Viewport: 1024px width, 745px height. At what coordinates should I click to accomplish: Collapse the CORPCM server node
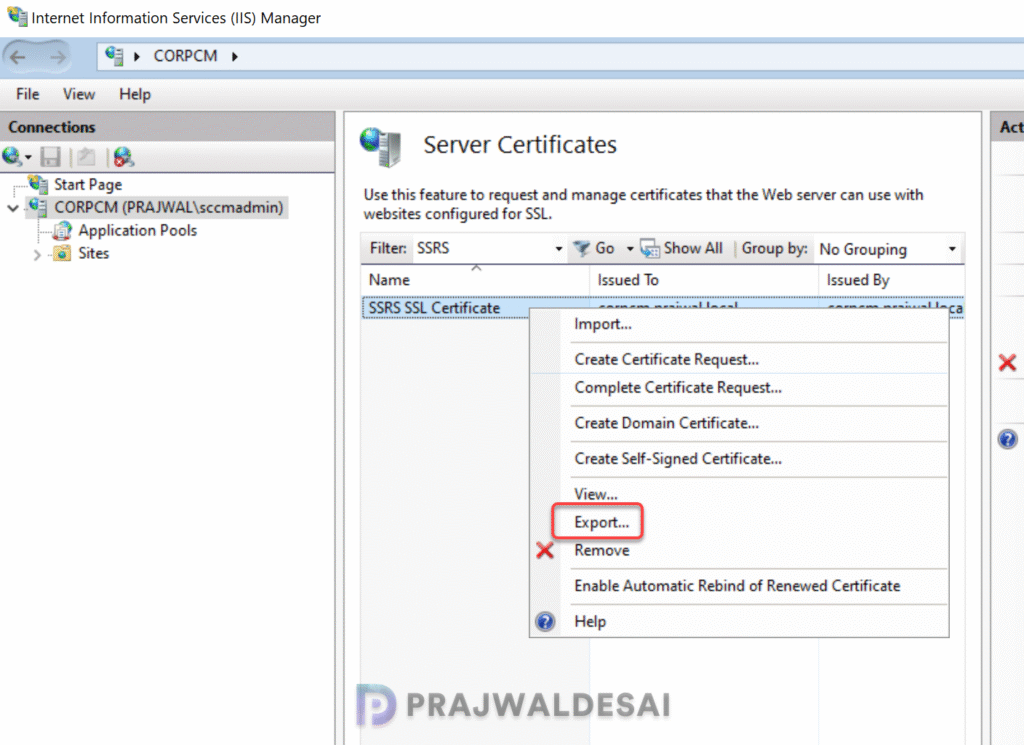(13, 208)
